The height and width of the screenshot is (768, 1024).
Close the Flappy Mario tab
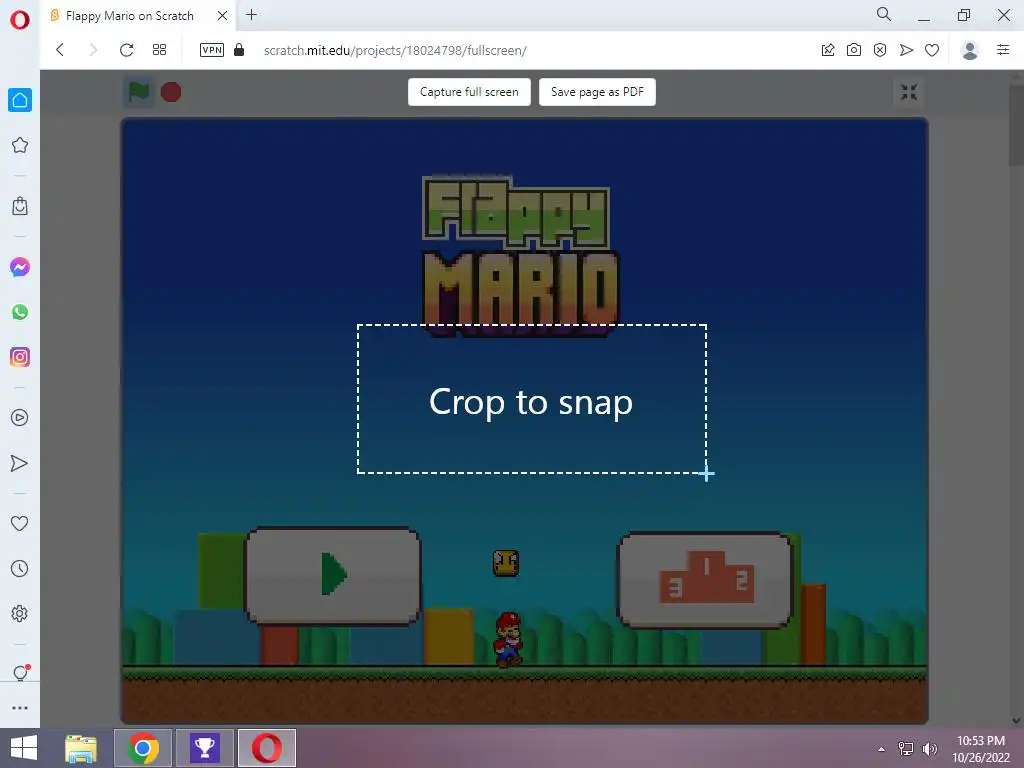point(222,16)
